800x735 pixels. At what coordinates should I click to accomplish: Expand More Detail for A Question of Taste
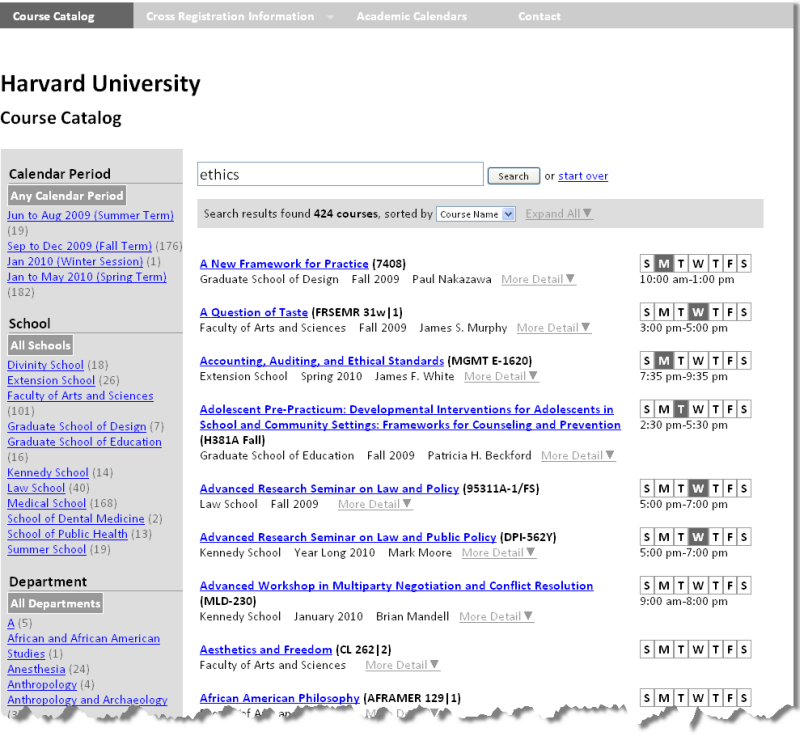[553, 328]
